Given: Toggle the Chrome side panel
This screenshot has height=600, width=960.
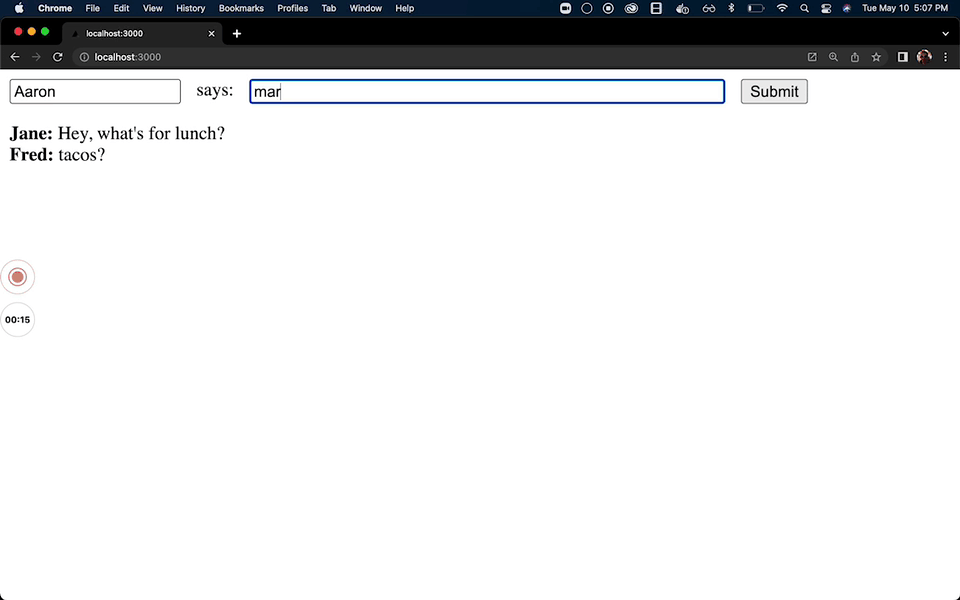Looking at the screenshot, I should click(x=903, y=57).
